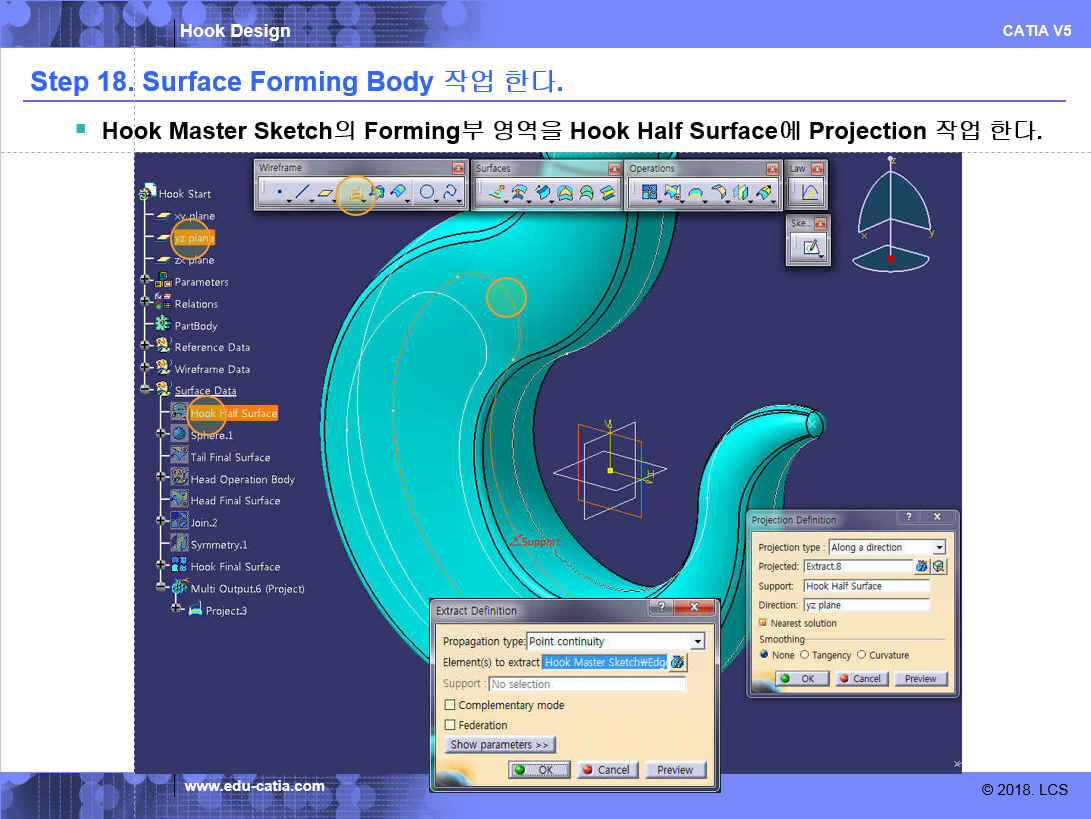Expand the Wireframe Data tree node
Image resolution: width=1091 pixels, height=819 pixels.
[x=146, y=369]
